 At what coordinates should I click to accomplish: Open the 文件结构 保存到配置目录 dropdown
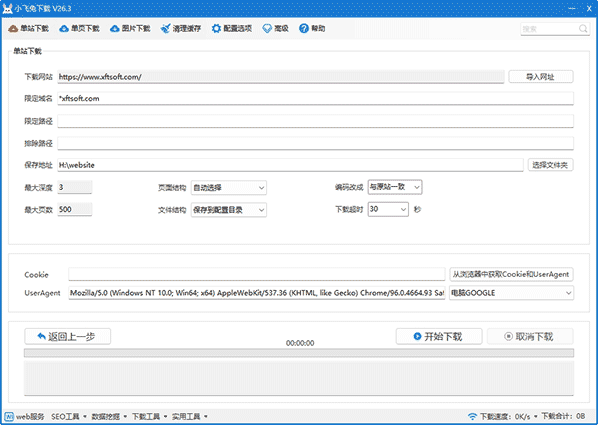click(229, 210)
